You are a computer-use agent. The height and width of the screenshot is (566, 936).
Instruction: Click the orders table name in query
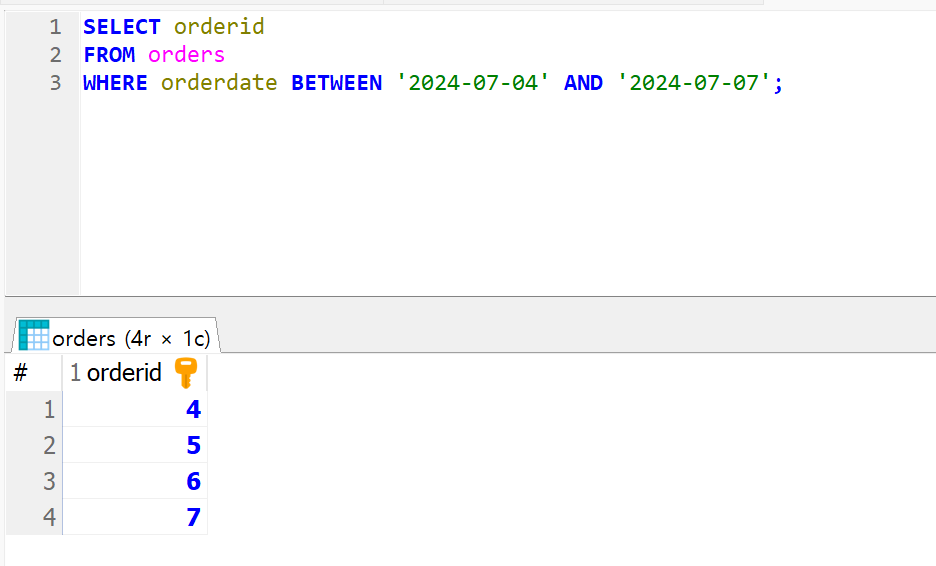pyautogui.click(x=186, y=55)
